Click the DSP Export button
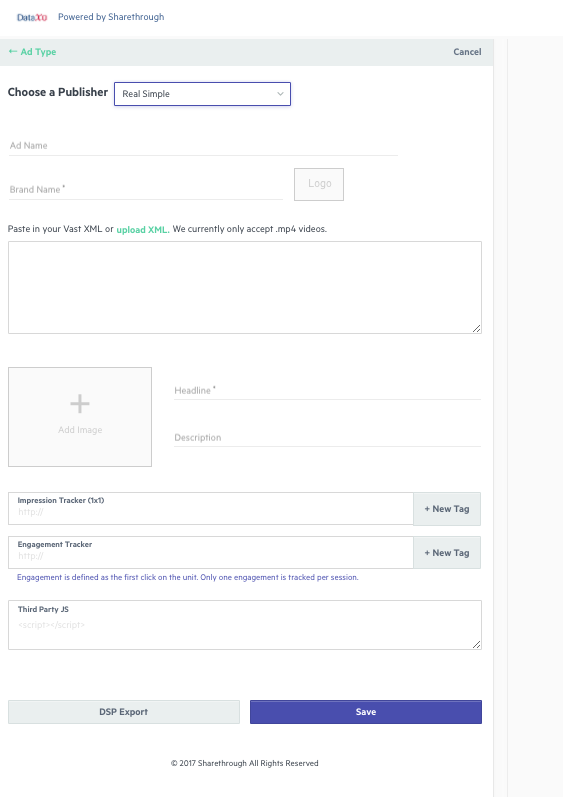Image resolution: width=563 pixels, height=797 pixels. click(x=124, y=712)
